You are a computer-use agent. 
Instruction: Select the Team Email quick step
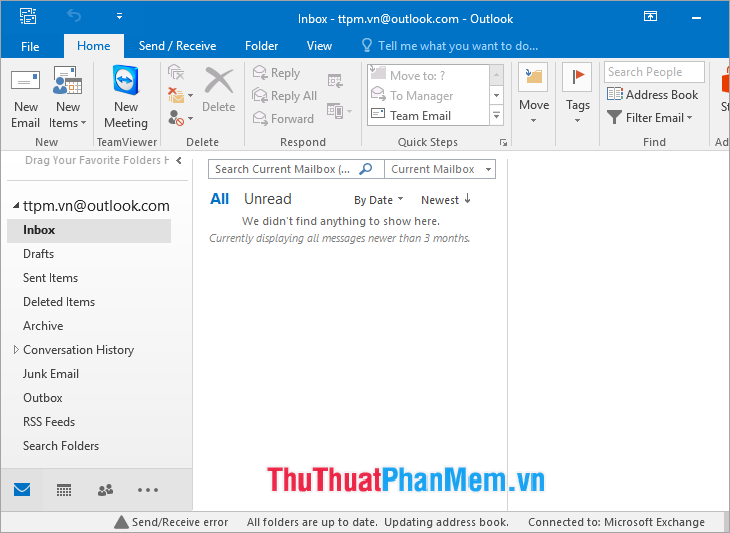pyautogui.click(x=428, y=115)
